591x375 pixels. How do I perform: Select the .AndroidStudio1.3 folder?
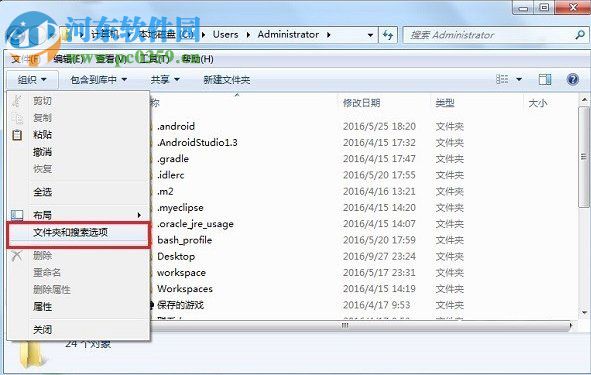click(x=198, y=142)
